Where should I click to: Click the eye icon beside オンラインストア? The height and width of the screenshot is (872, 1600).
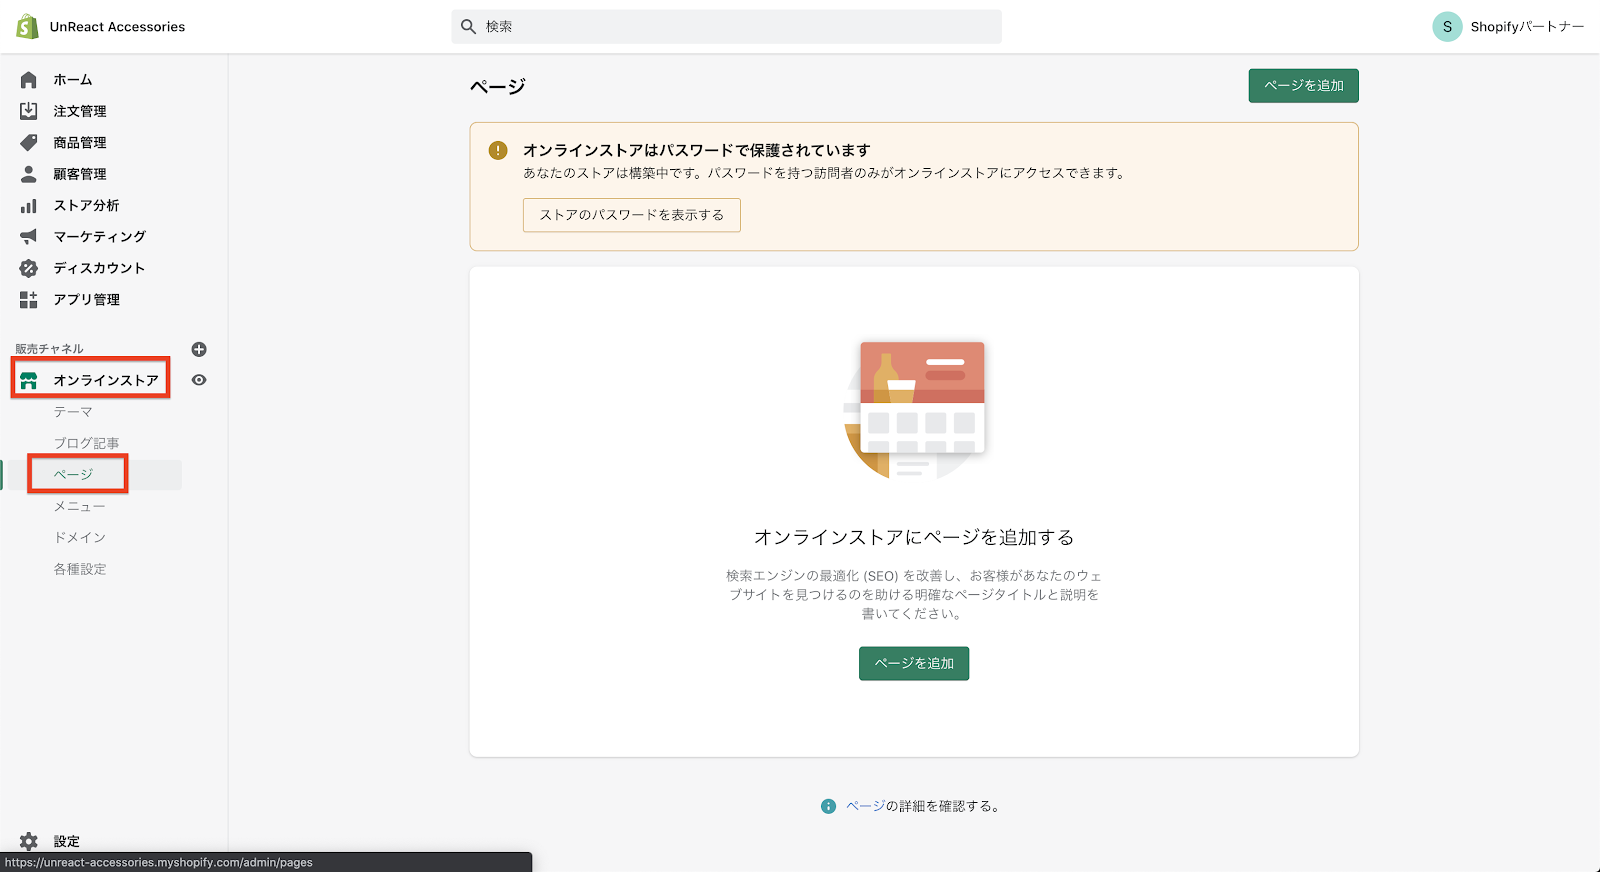pyautogui.click(x=199, y=380)
